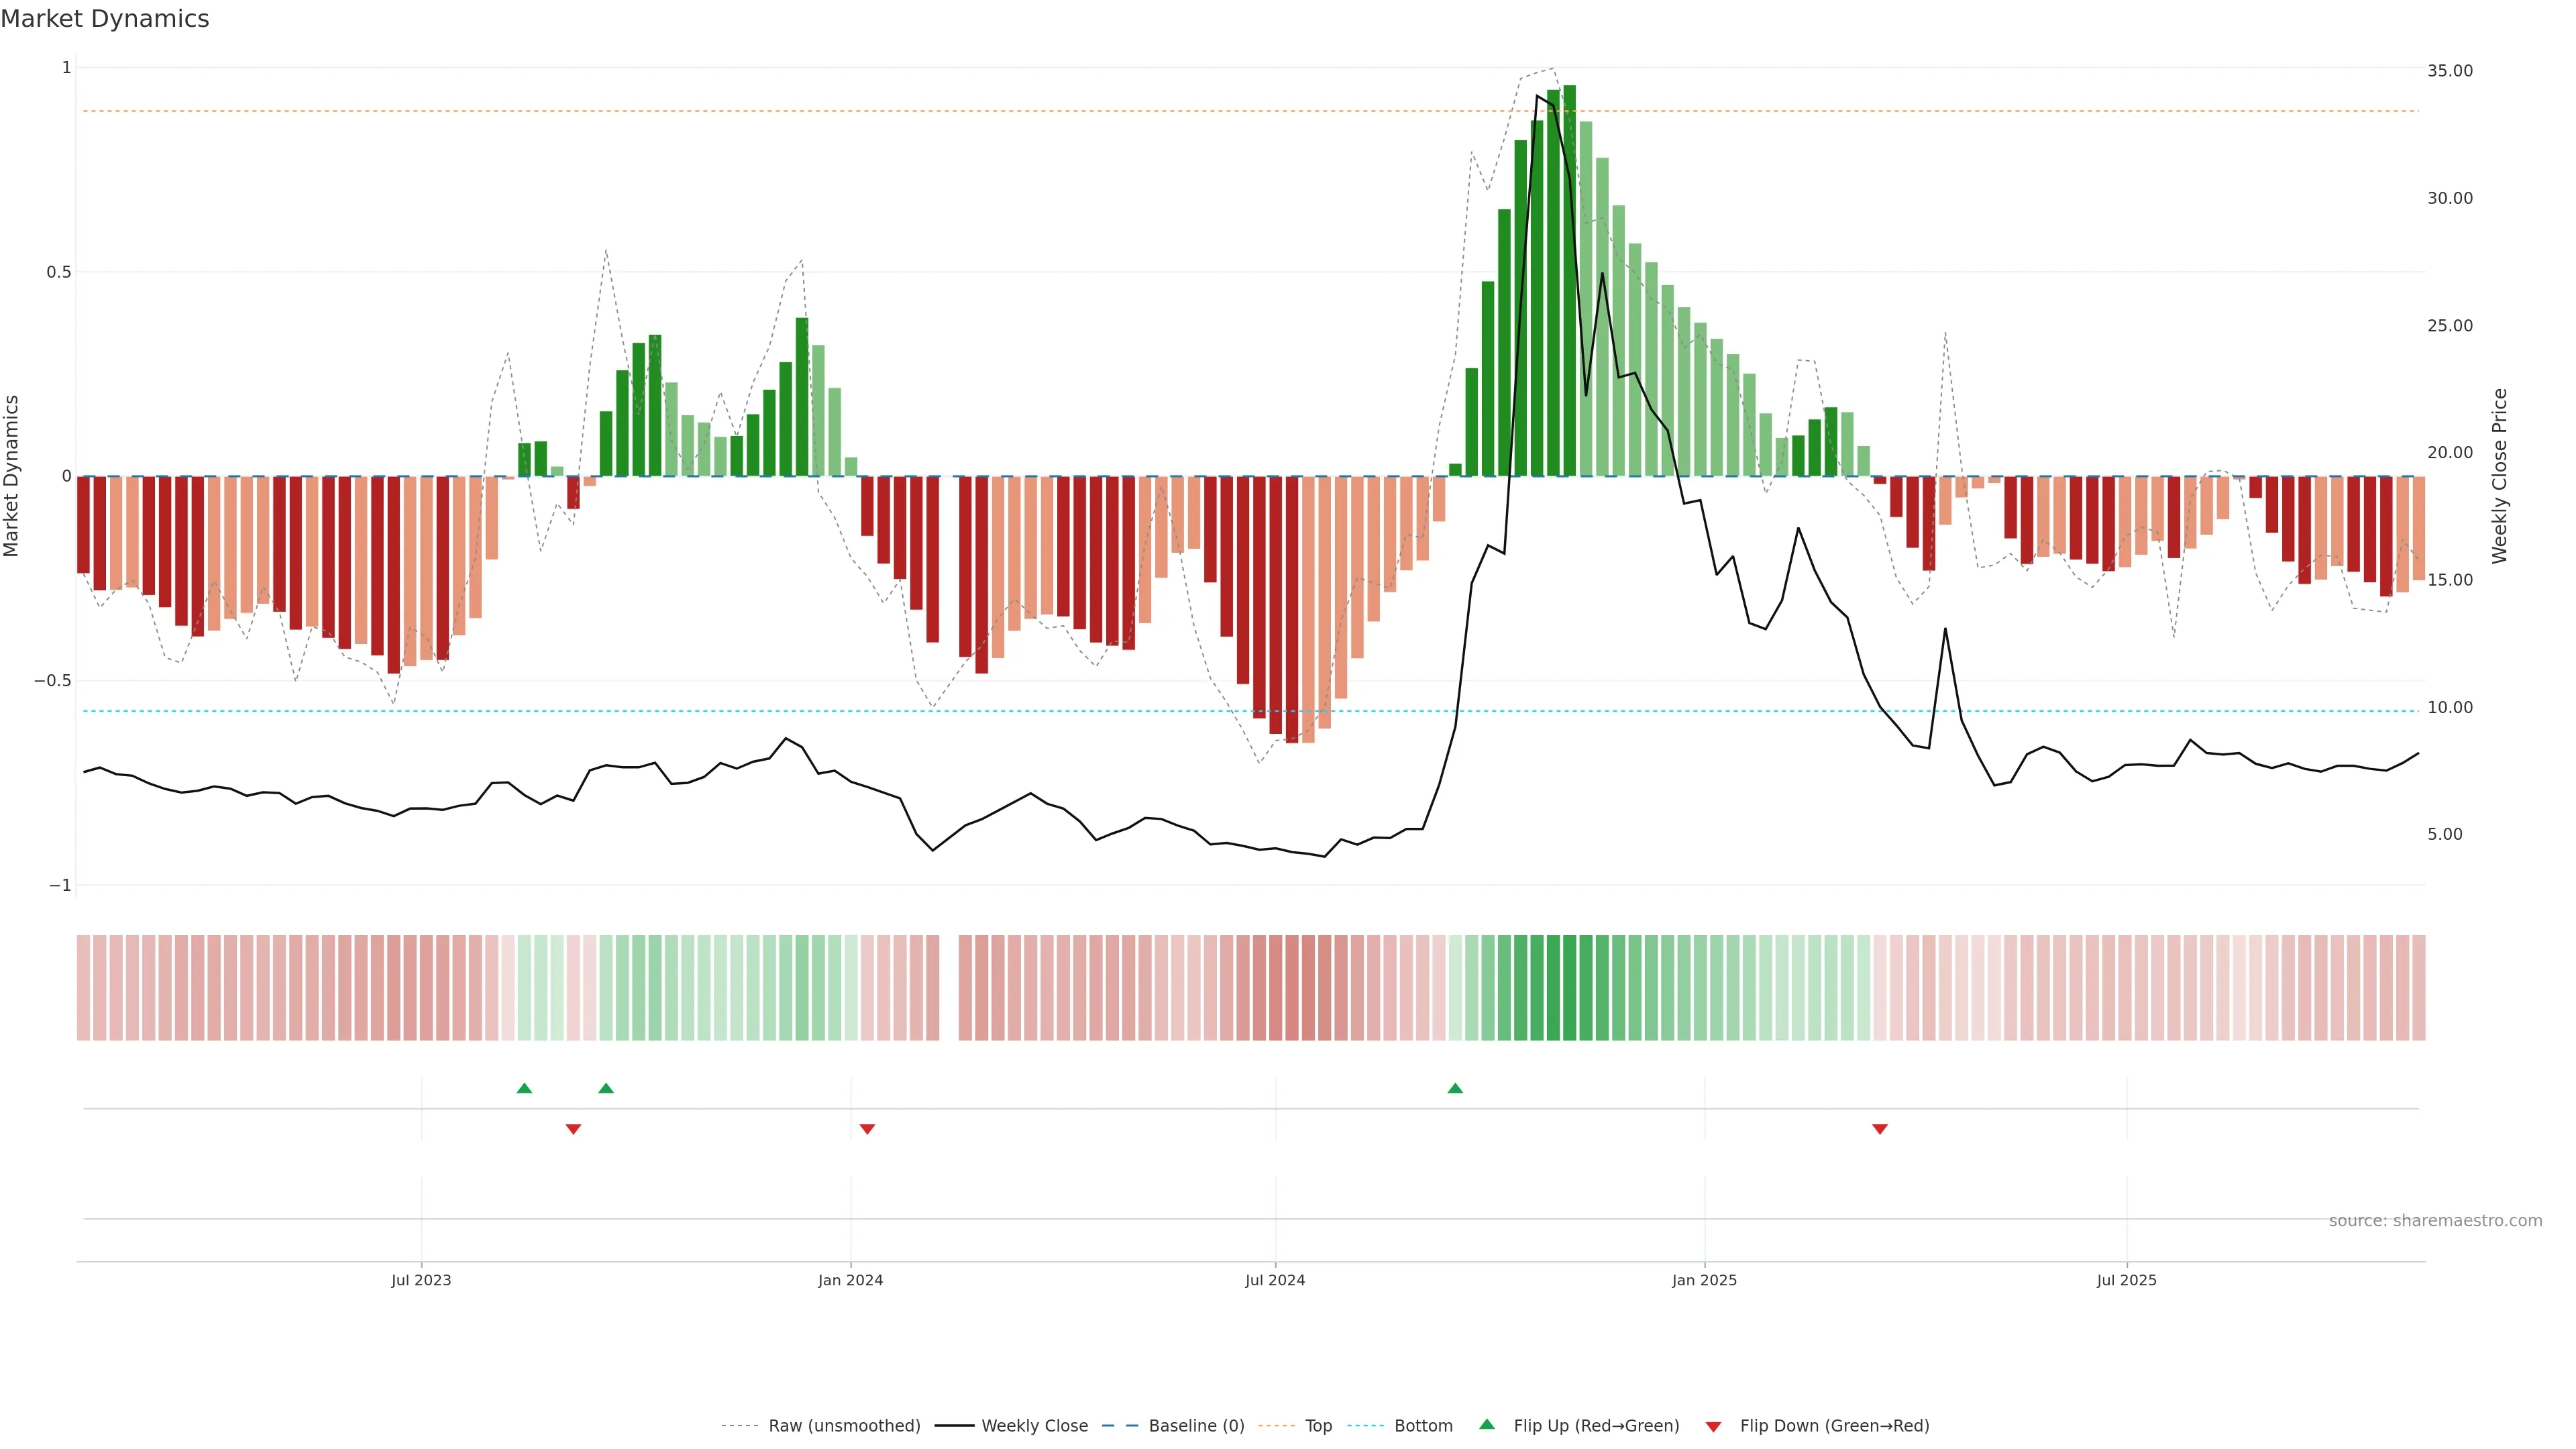The width and height of the screenshot is (2576, 1449).
Task: Click the rightmost red flip-down triangle marker
Action: 1879,1129
